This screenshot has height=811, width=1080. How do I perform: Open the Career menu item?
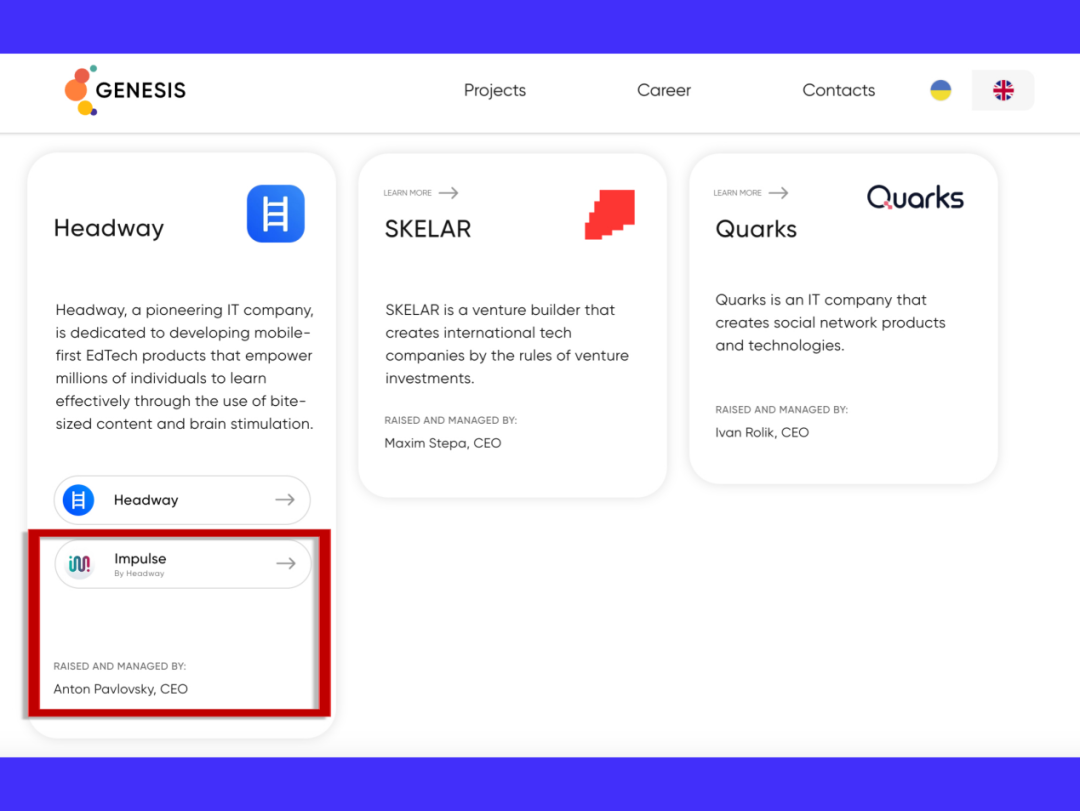click(663, 90)
